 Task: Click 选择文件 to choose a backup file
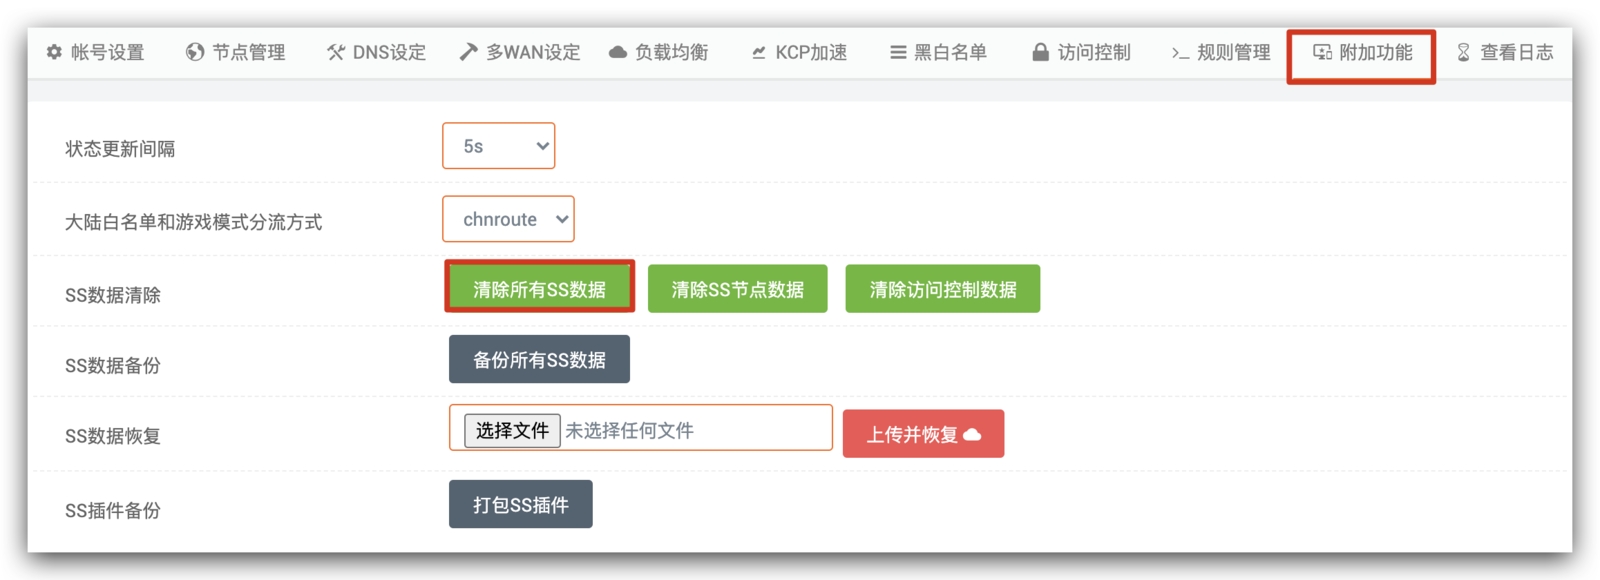click(x=512, y=431)
